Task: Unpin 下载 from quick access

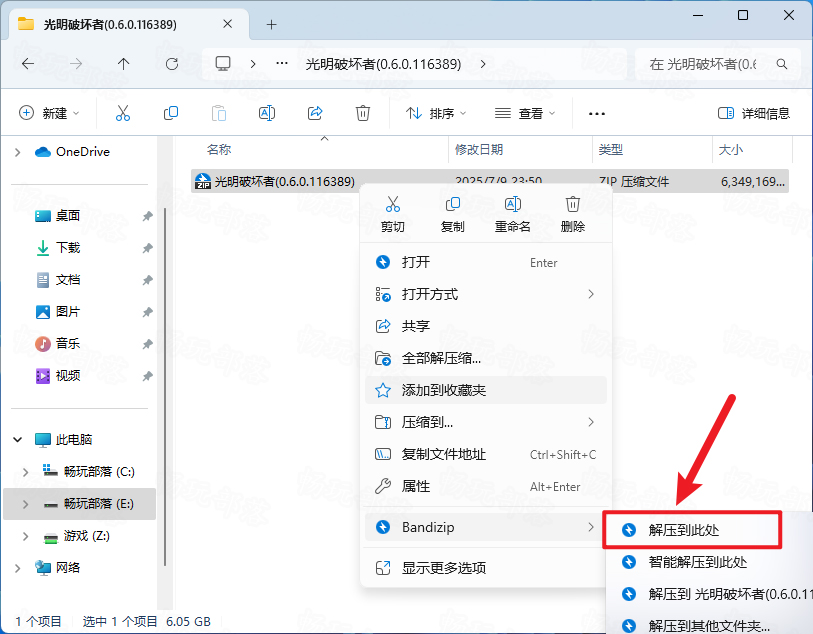Action: (148, 248)
